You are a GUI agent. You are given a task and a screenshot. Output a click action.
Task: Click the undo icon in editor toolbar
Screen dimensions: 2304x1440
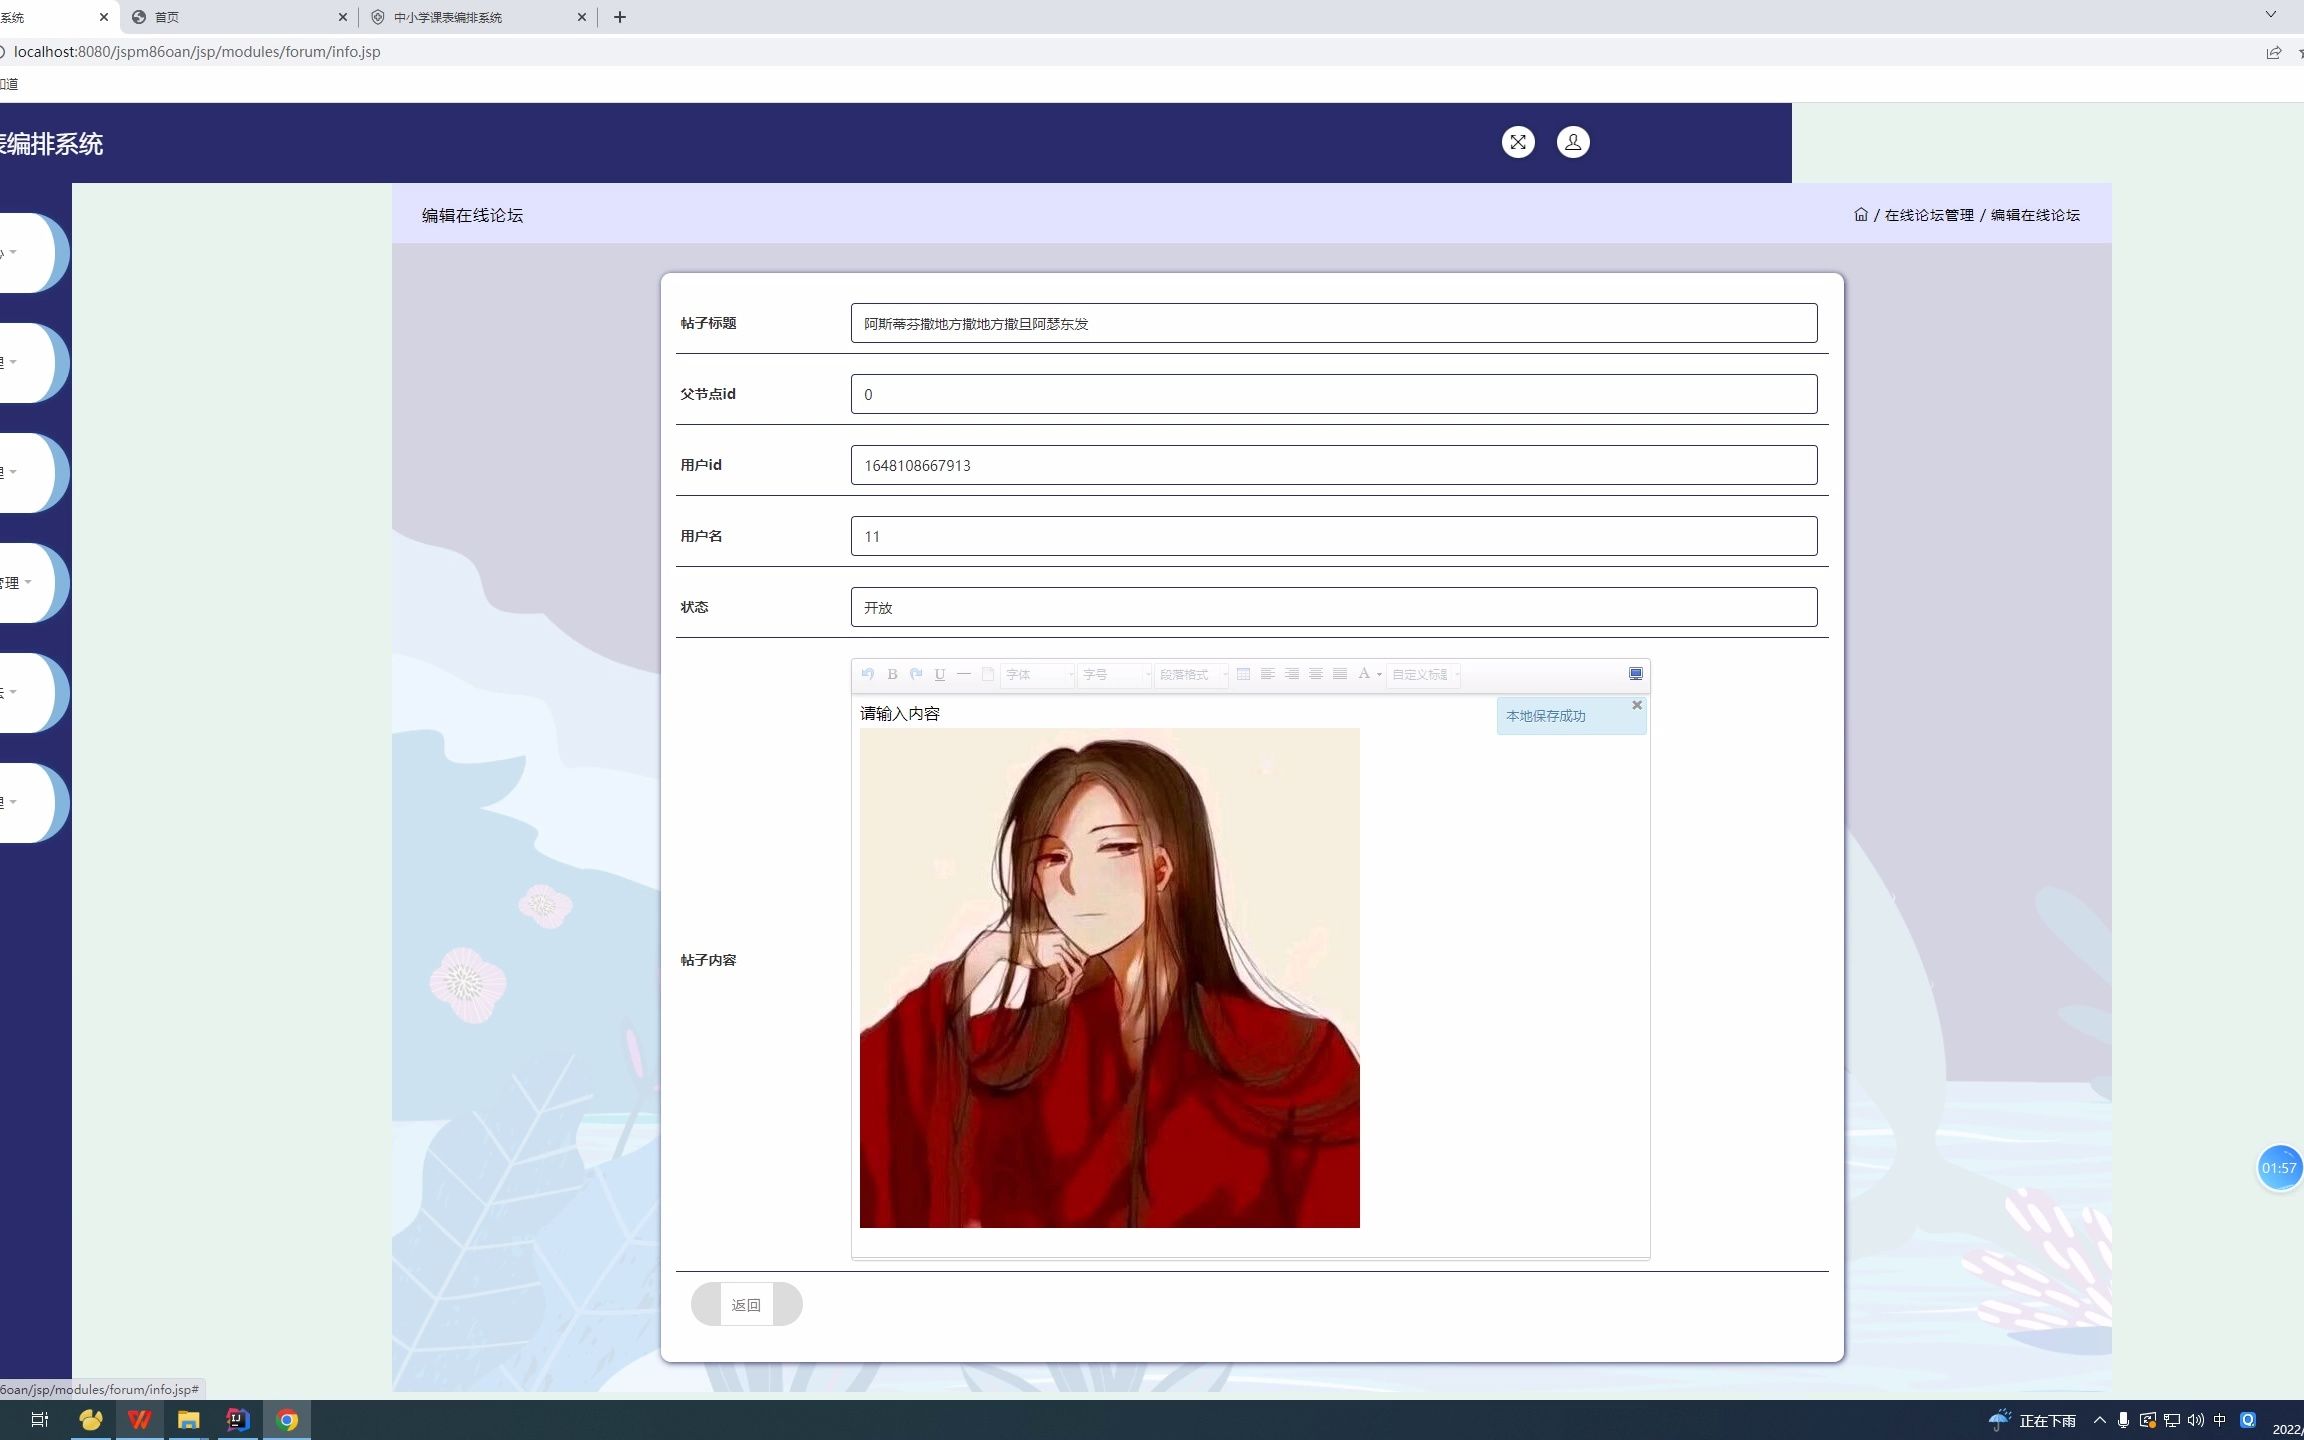(x=868, y=674)
